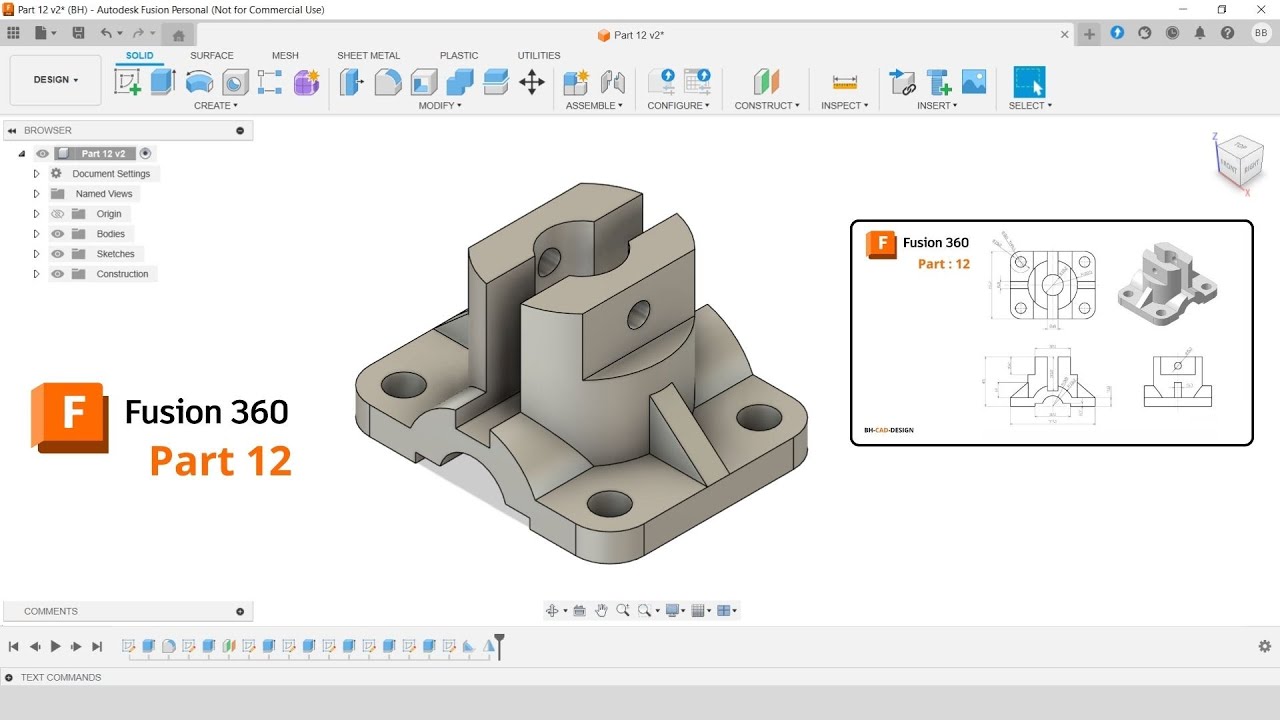
Task: Click the Joint tool icon
Action: point(612,82)
